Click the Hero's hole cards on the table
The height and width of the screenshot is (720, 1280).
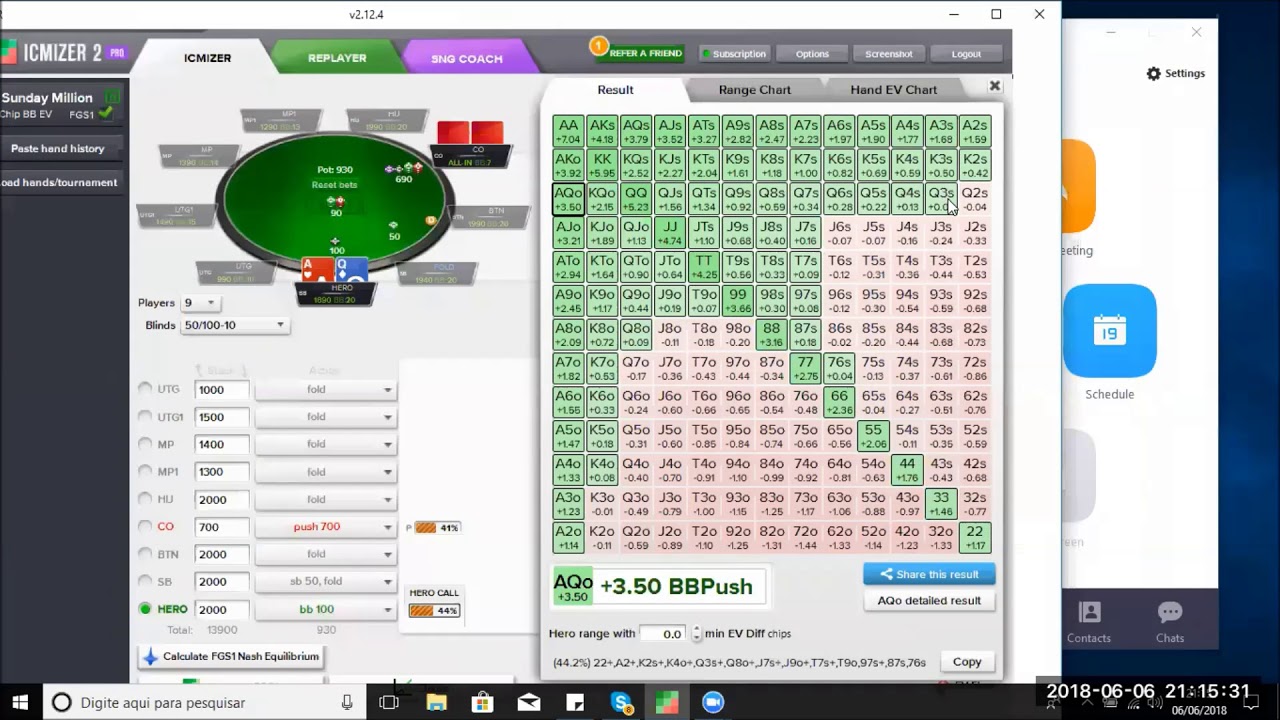tap(334, 270)
